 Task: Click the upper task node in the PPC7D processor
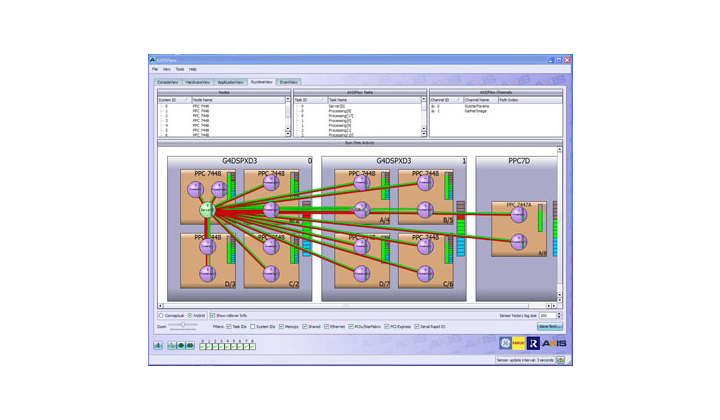pyautogui.click(x=518, y=214)
